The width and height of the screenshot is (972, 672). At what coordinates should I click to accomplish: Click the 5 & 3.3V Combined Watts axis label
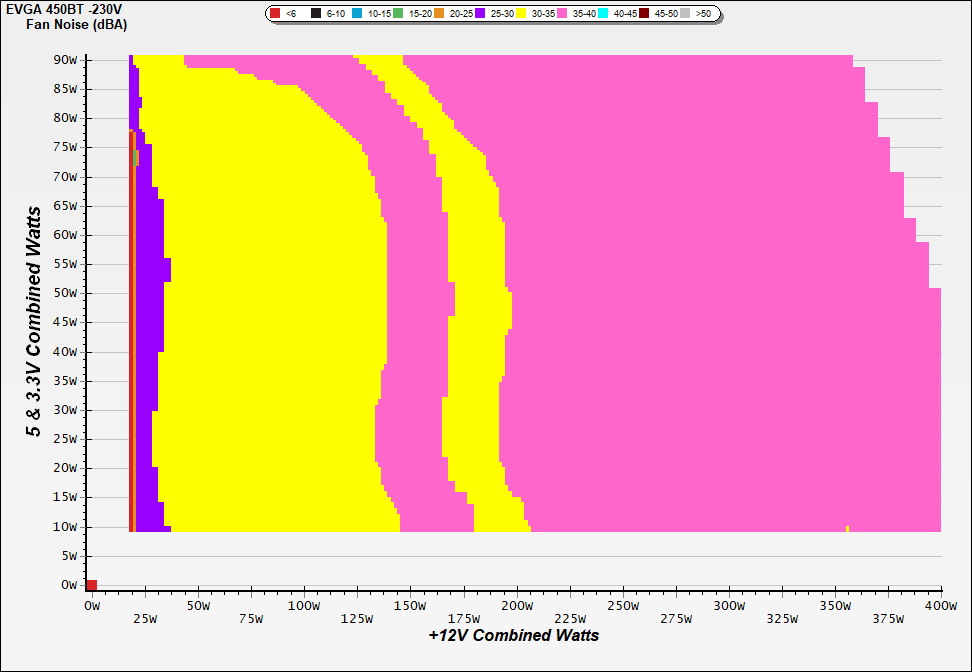(34, 321)
